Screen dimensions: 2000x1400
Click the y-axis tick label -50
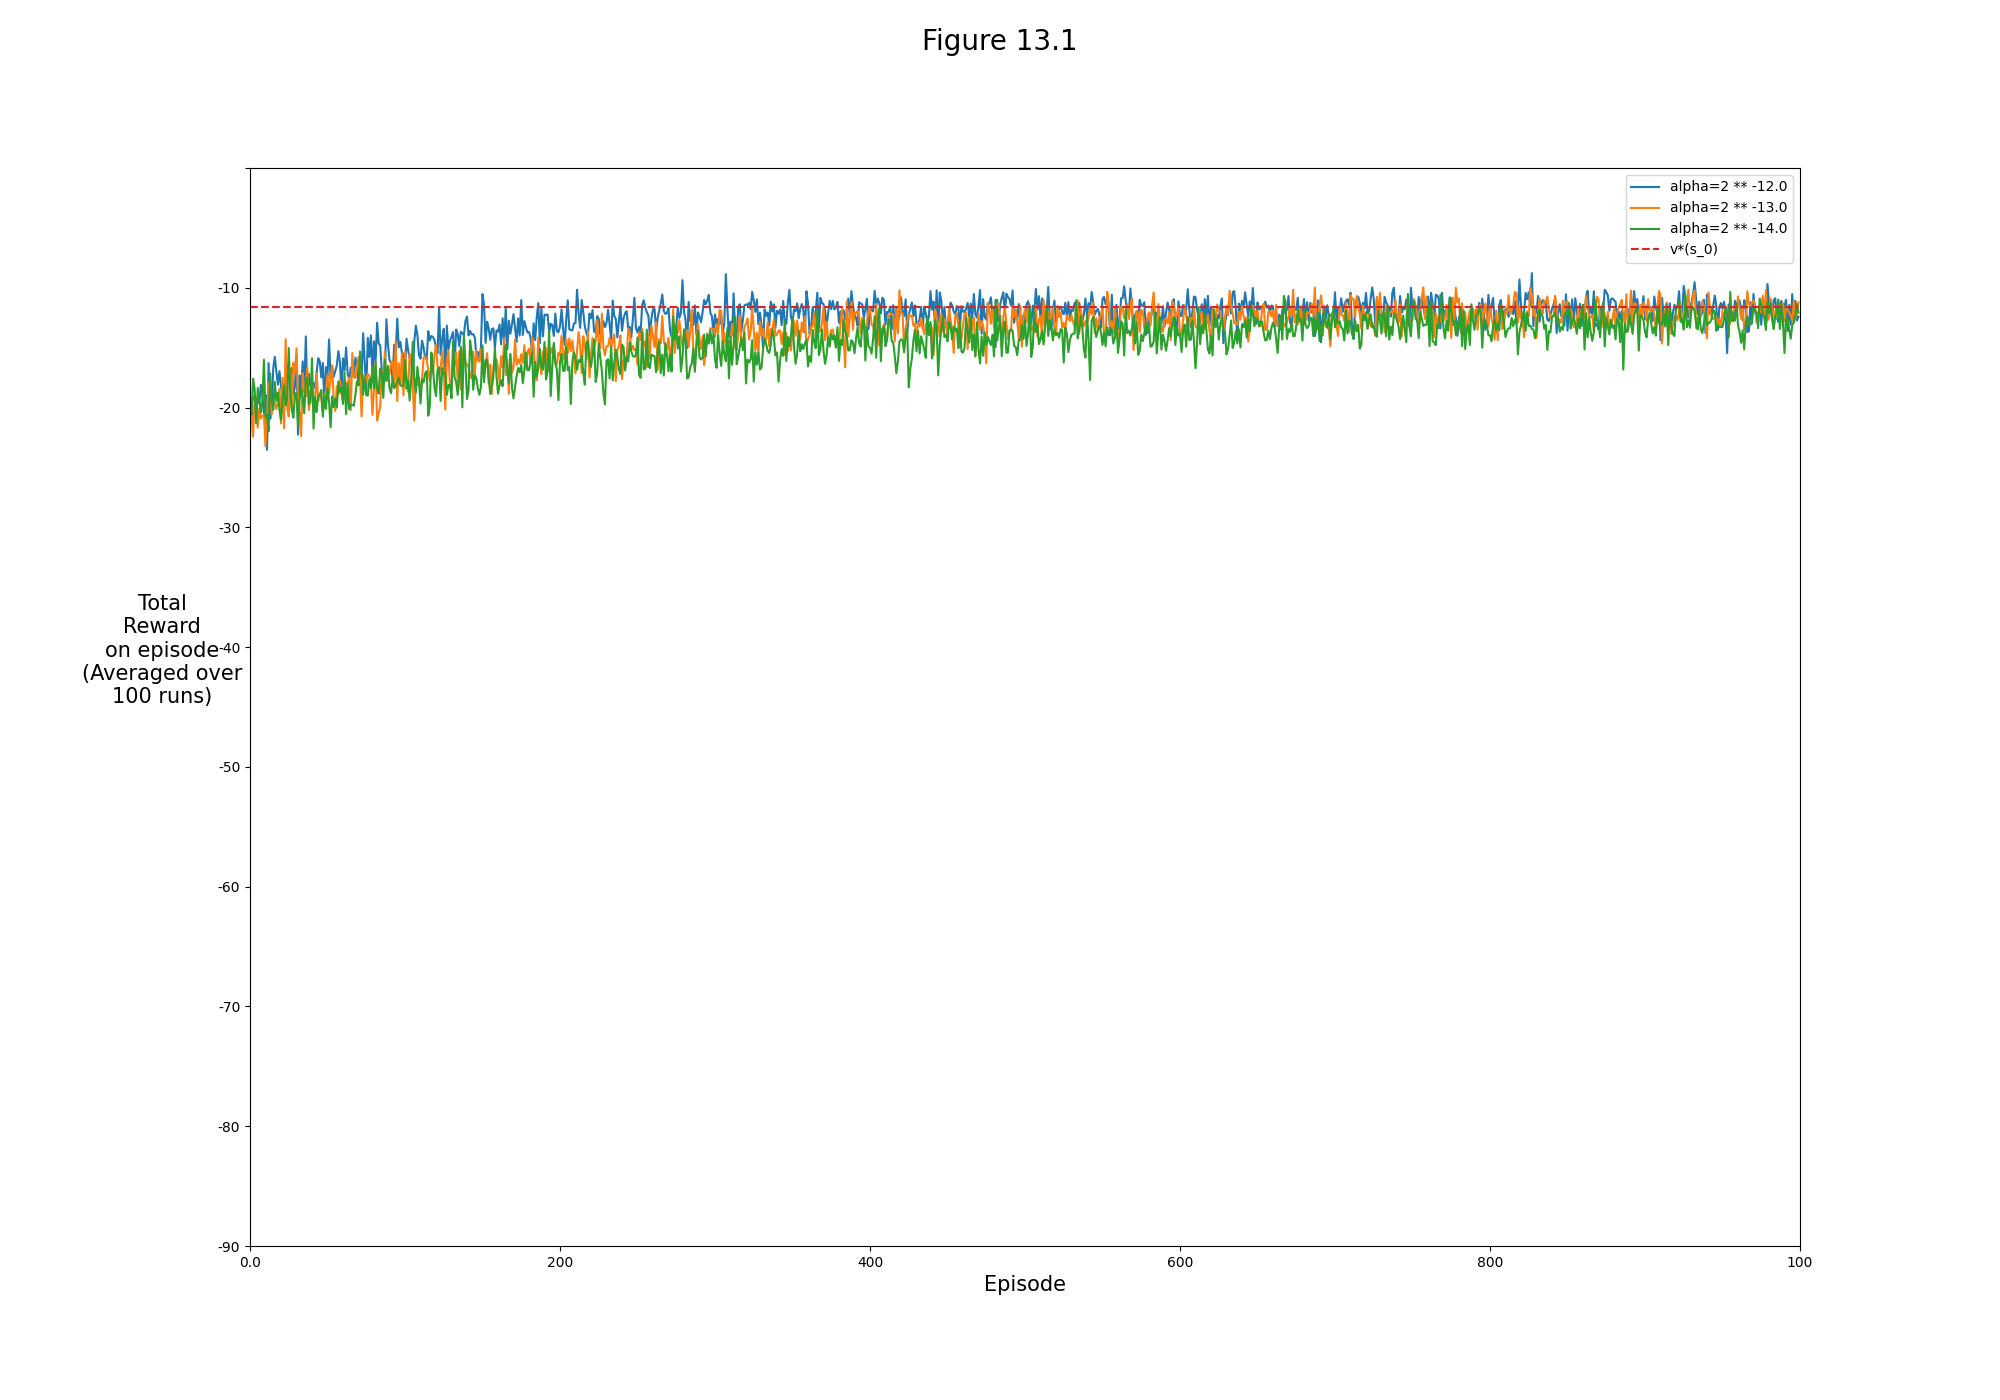[x=229, y=768]
